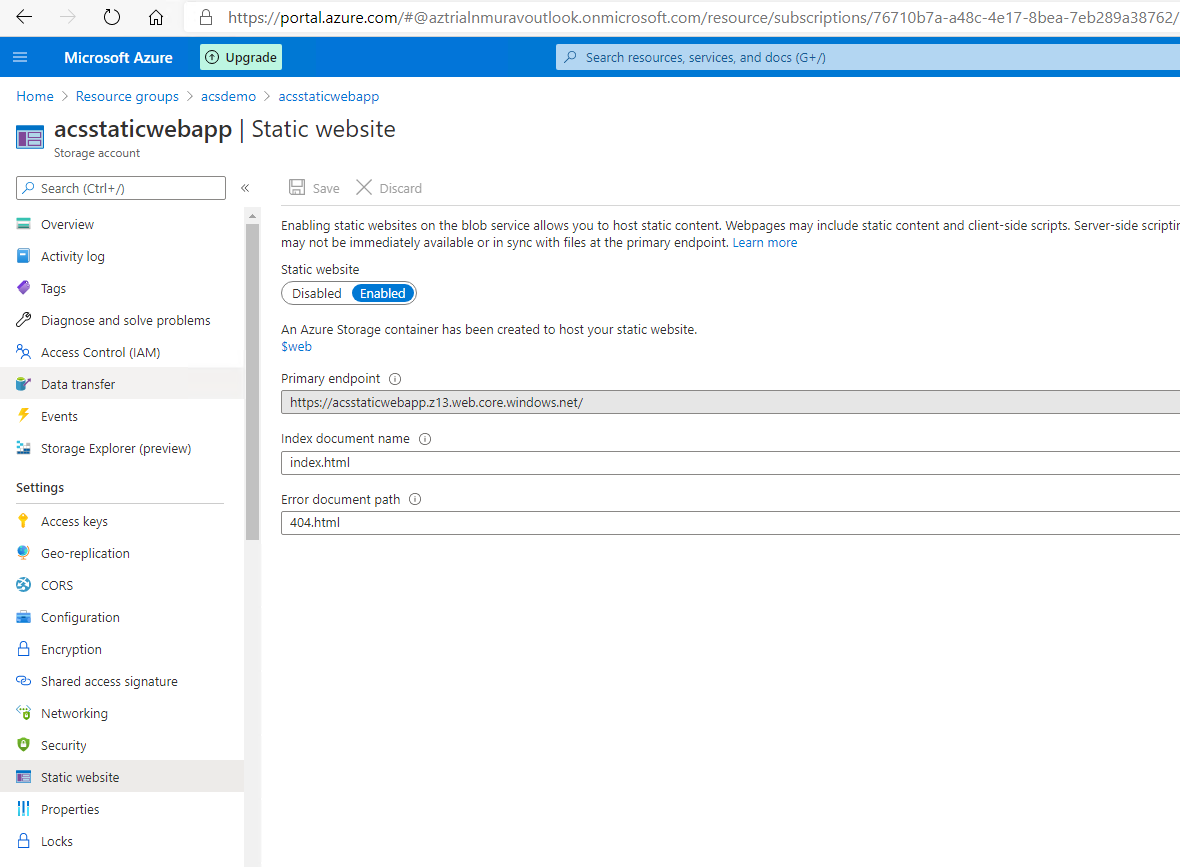The width and height of the screenshot is (1180, 867).
Task: Click the browser forward arrow
Action: click(x=68, y=17)
